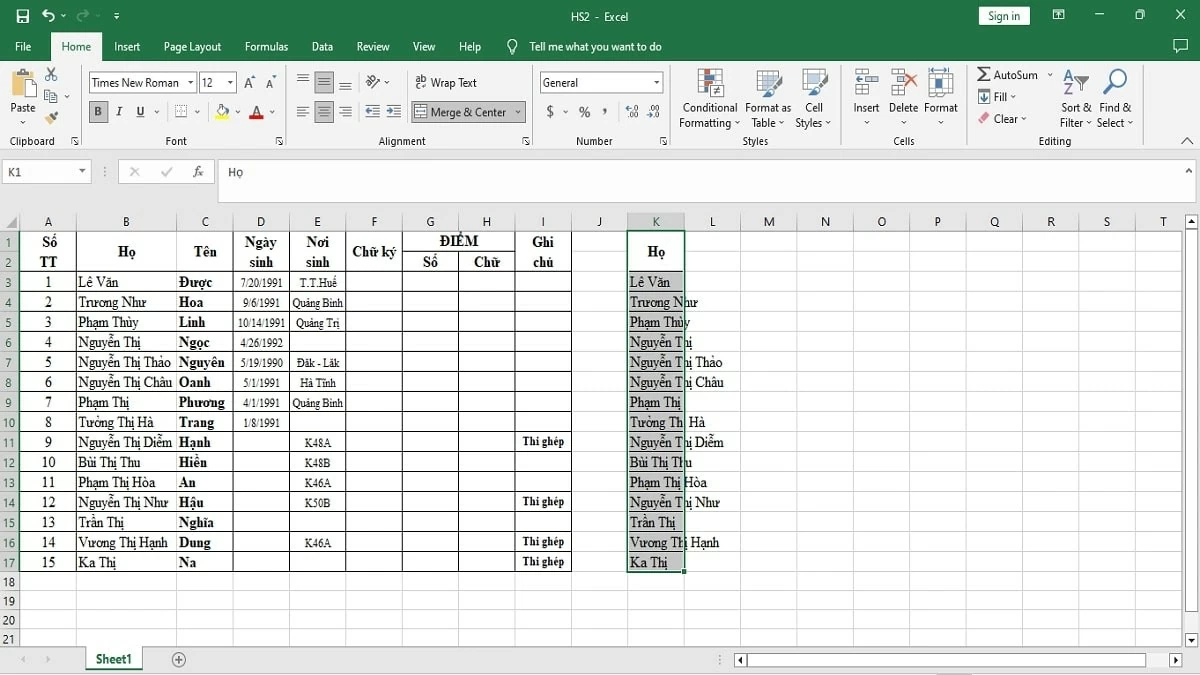Apply the Percent Style number format

point(584,112)
